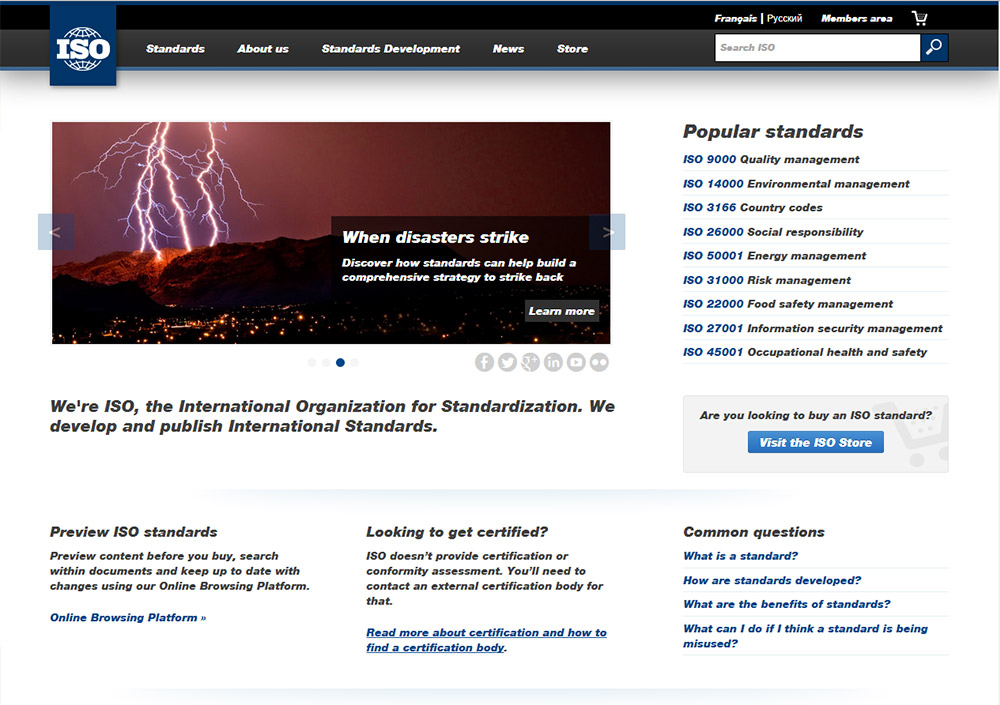
Task: Open ISO's YouTube icon
Action: pyautogui.click(x=576, y=362)
